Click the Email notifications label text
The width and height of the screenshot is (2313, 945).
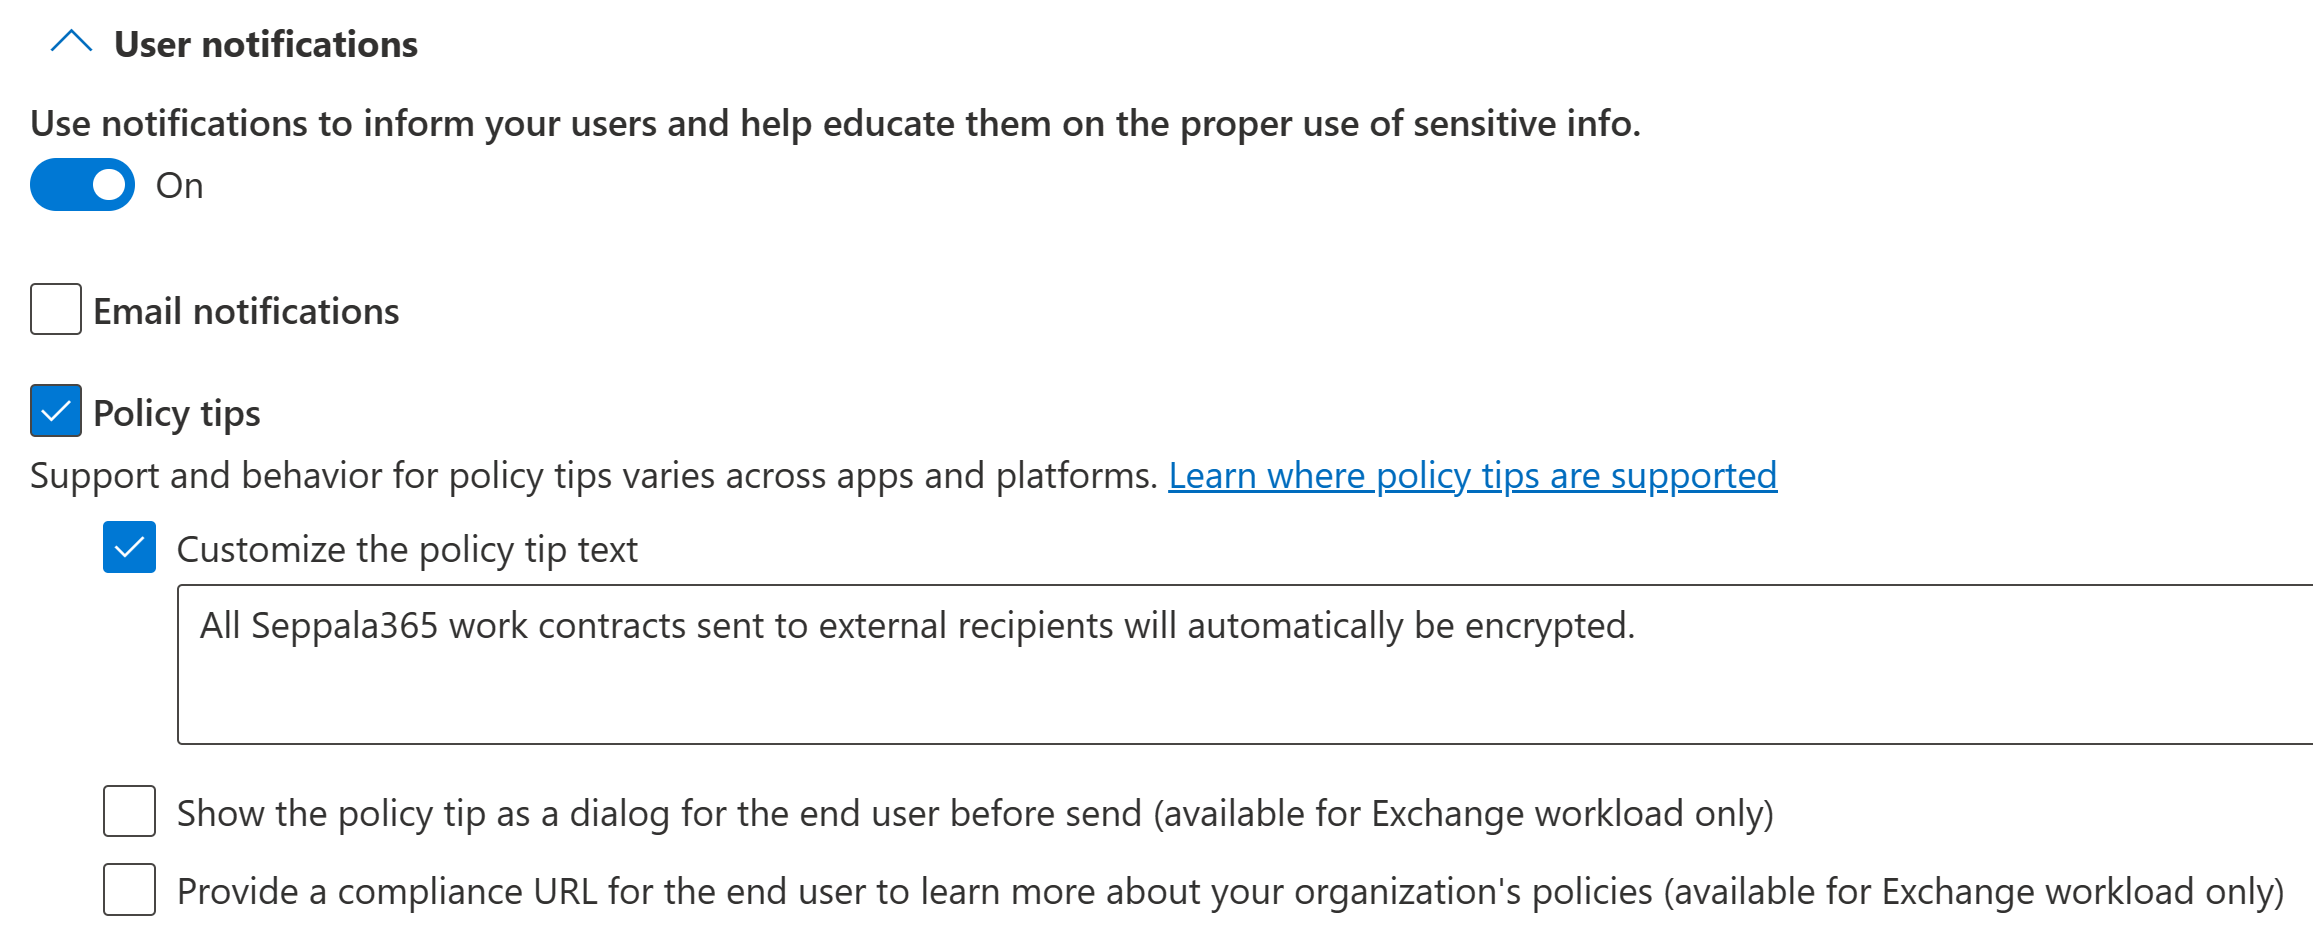point(246,312)
